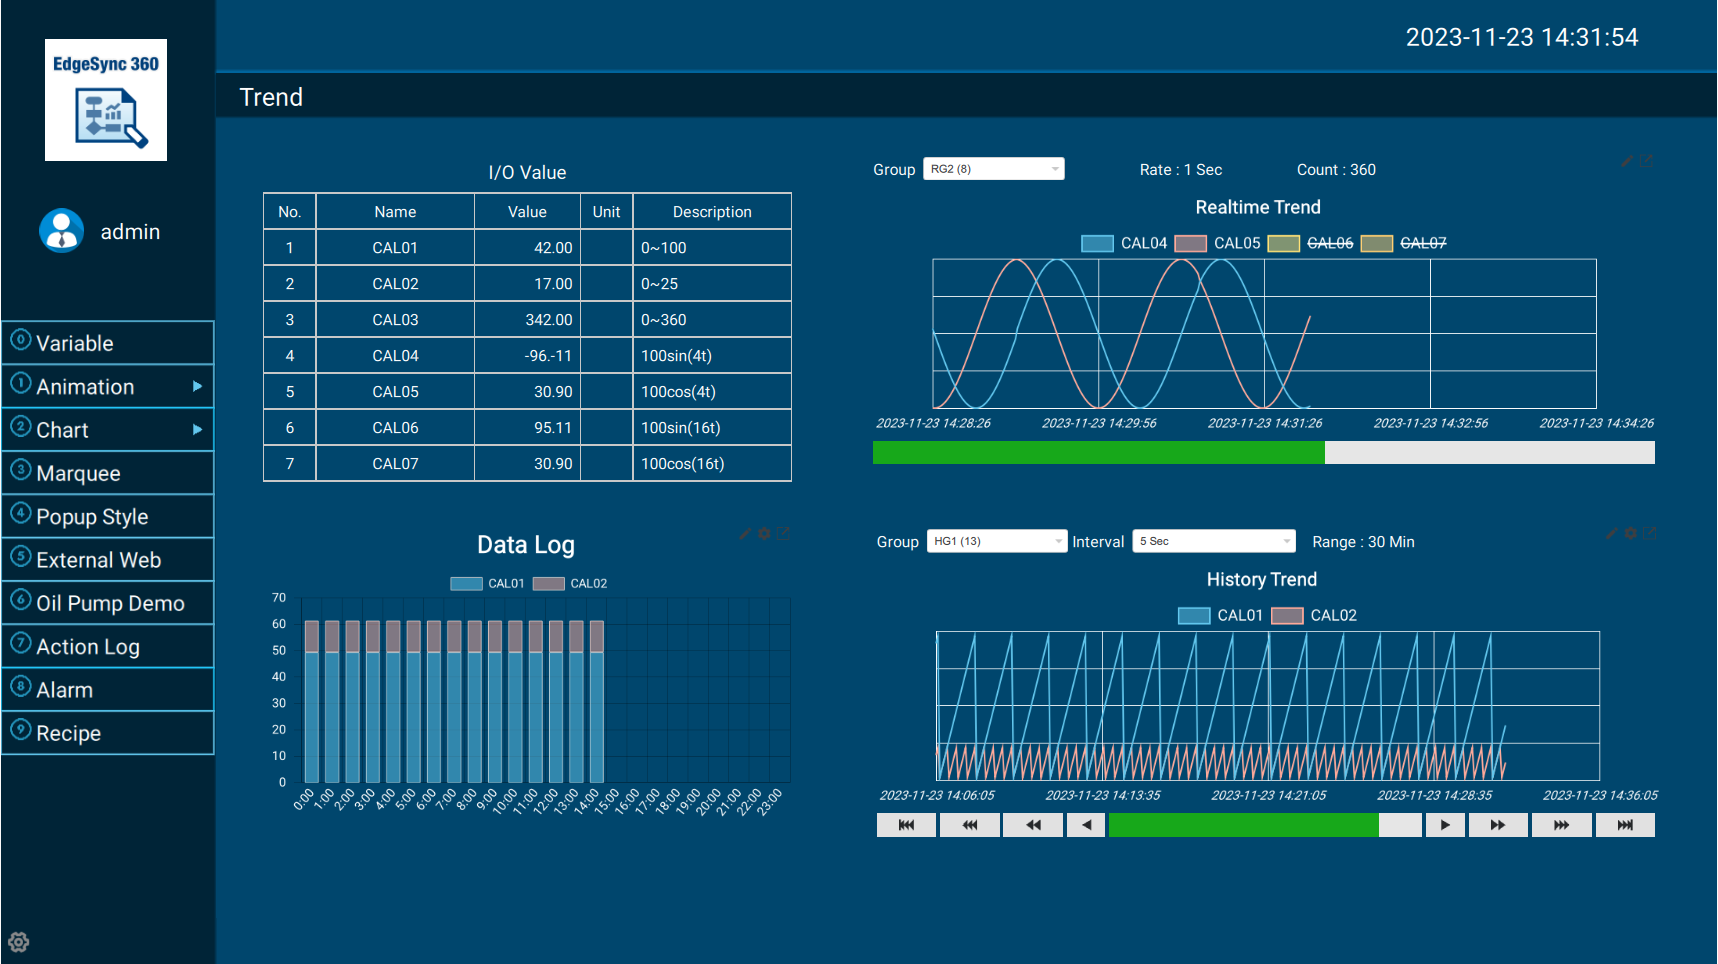Go to the Alarm page

click(108, 690)
